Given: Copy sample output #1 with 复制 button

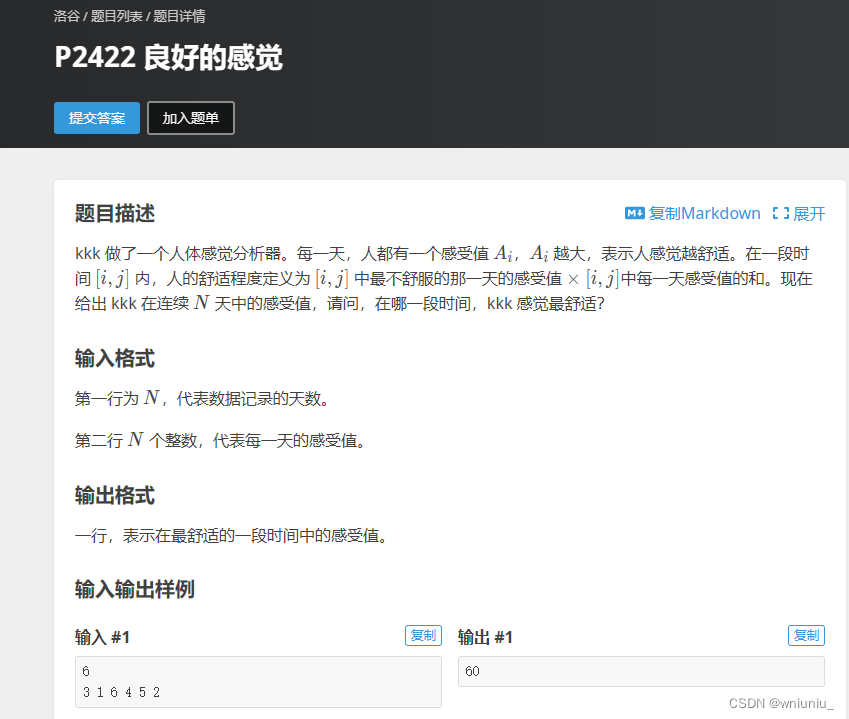Looking at the screenshot, I should coord(806,635).
